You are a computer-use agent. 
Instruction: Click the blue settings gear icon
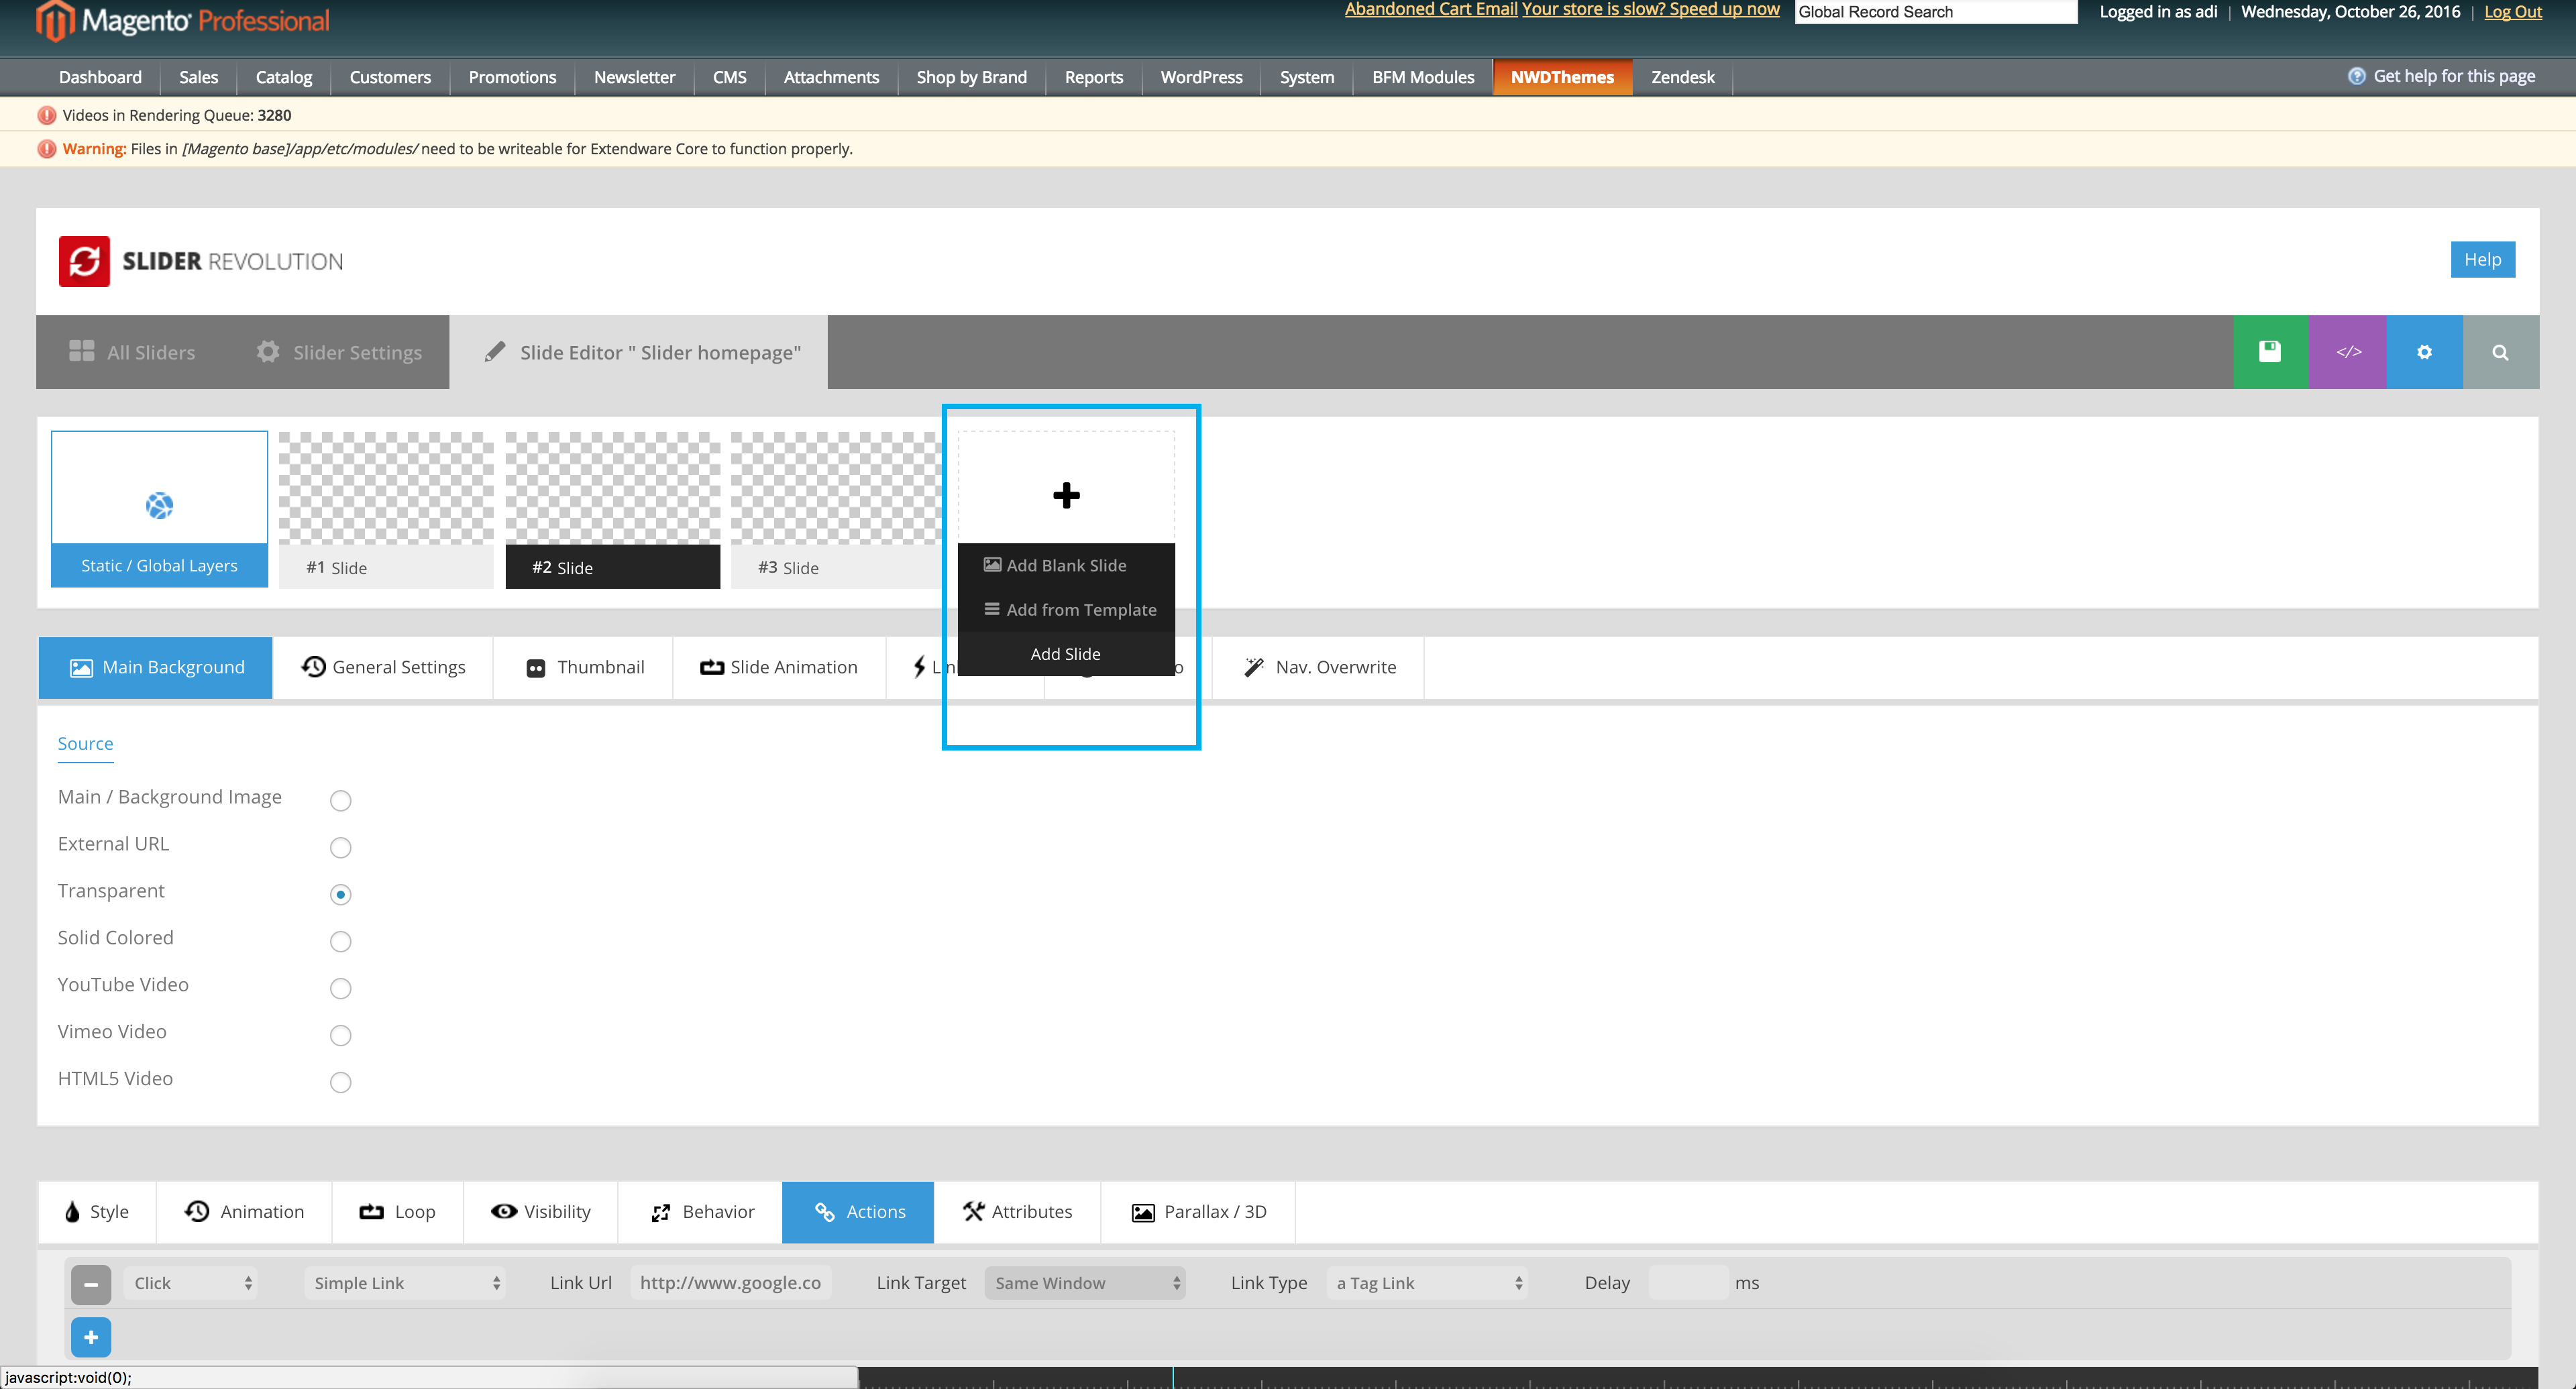click(x=2424, y=352)
